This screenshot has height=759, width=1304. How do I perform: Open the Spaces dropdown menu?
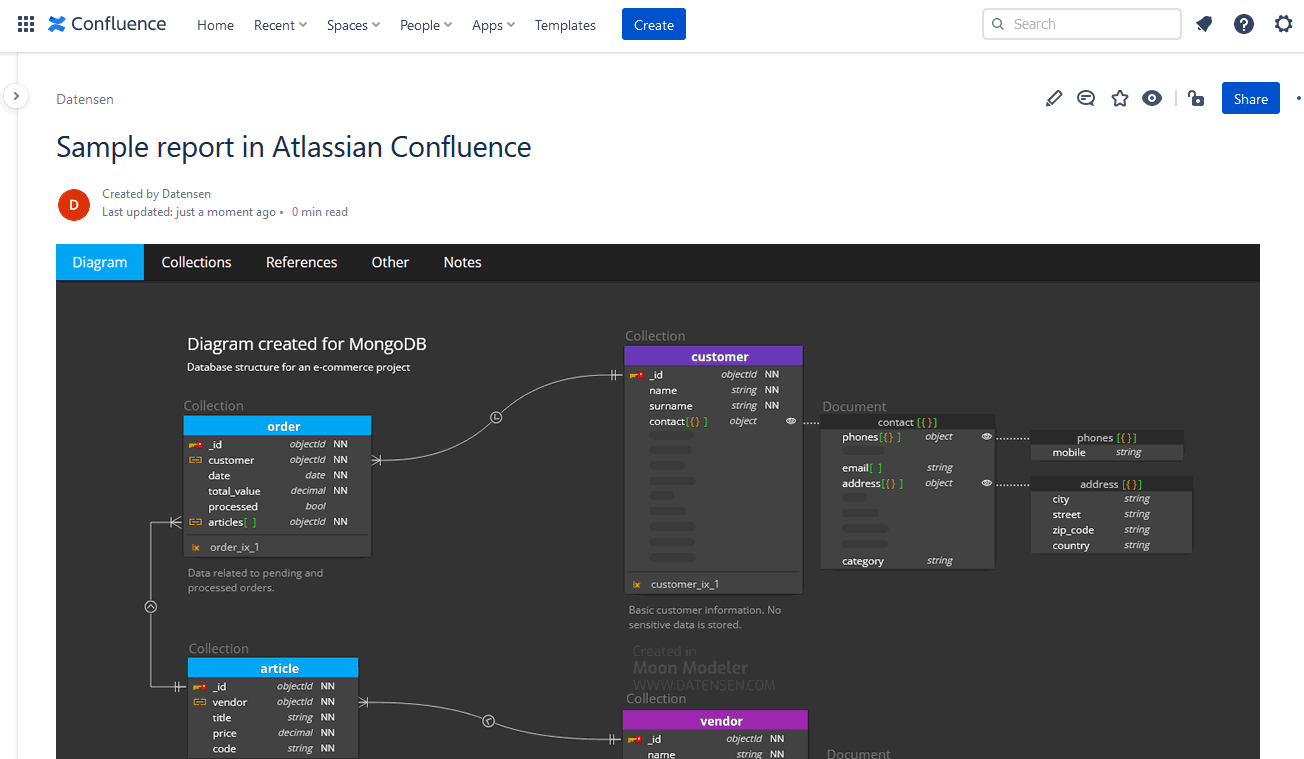353,25
